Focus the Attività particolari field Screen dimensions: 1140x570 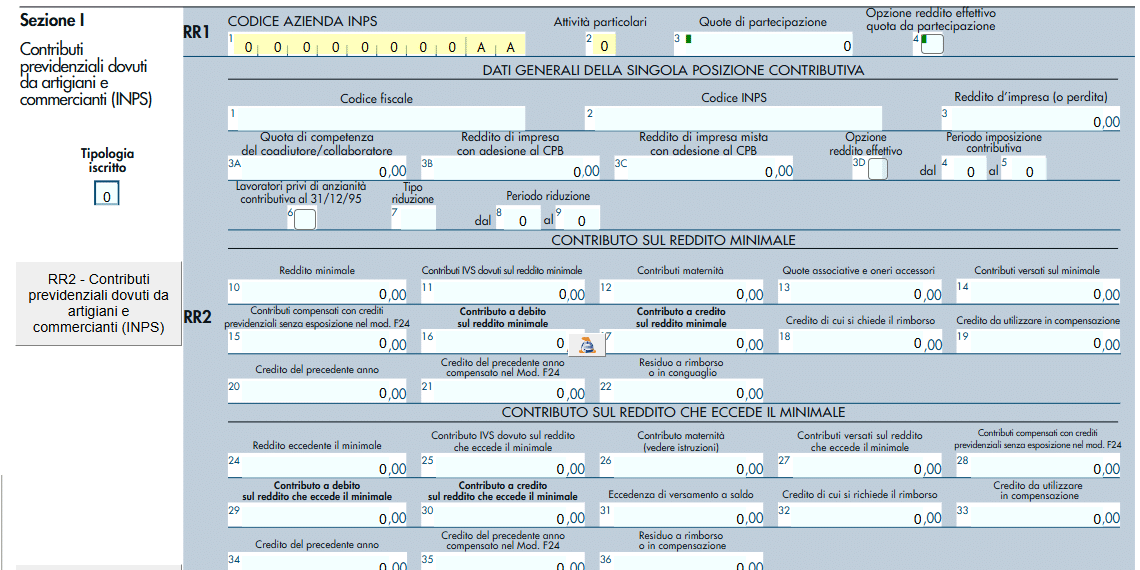pos(601,45)
